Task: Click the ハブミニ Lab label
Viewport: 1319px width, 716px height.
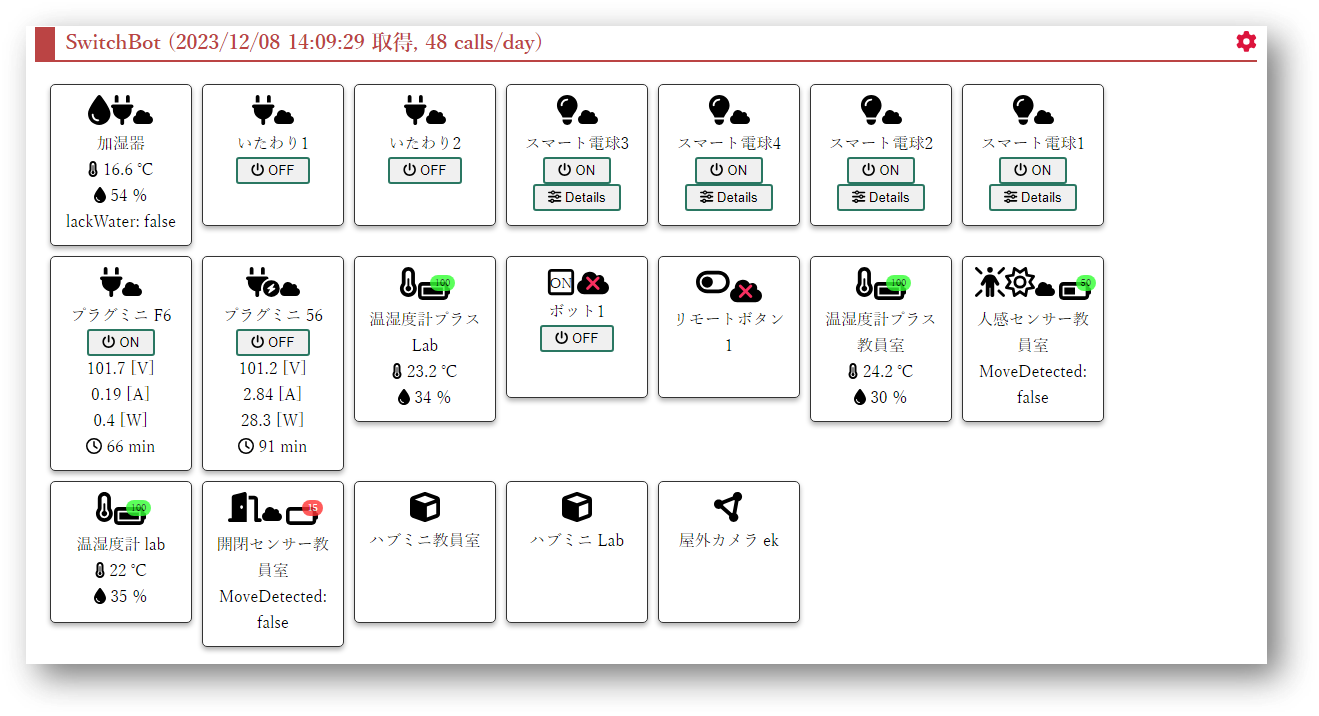Action: coord(577,540)
